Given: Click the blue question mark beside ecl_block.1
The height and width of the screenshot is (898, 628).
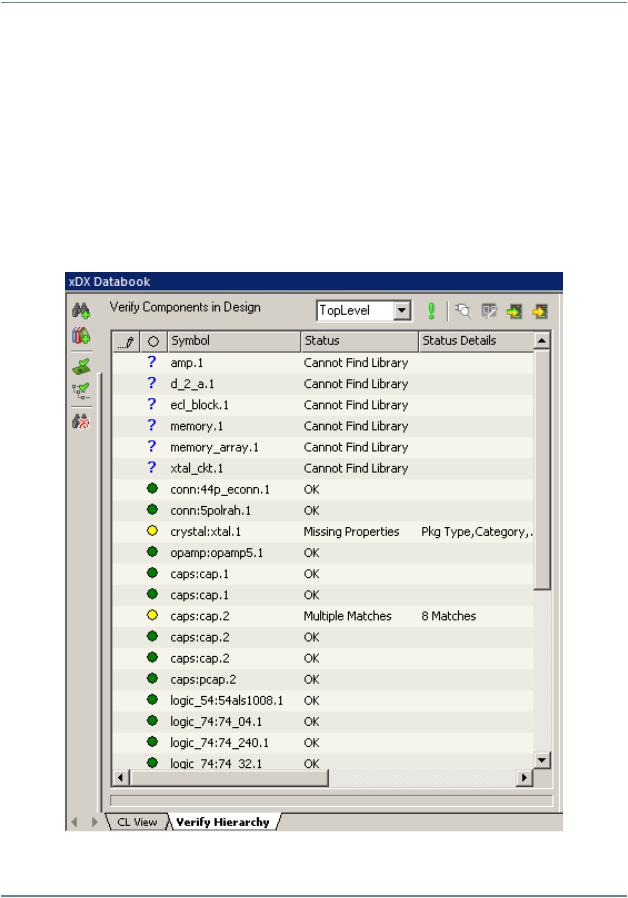Looking at the screenshot, I should coord(152,404).
